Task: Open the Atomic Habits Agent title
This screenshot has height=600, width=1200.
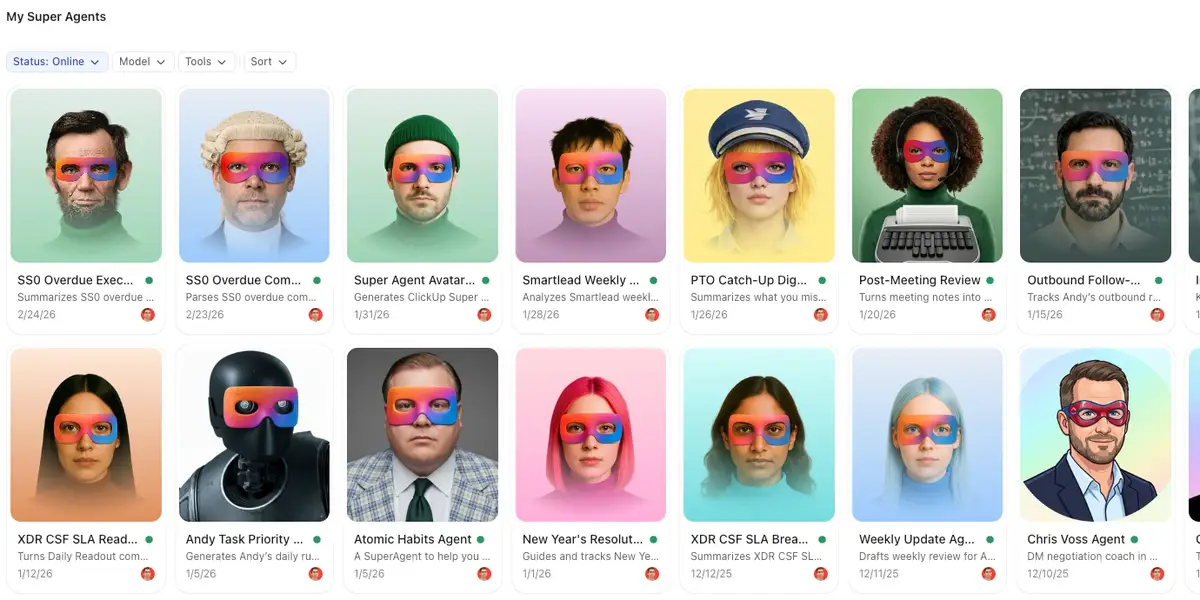Action: point(413,540)
